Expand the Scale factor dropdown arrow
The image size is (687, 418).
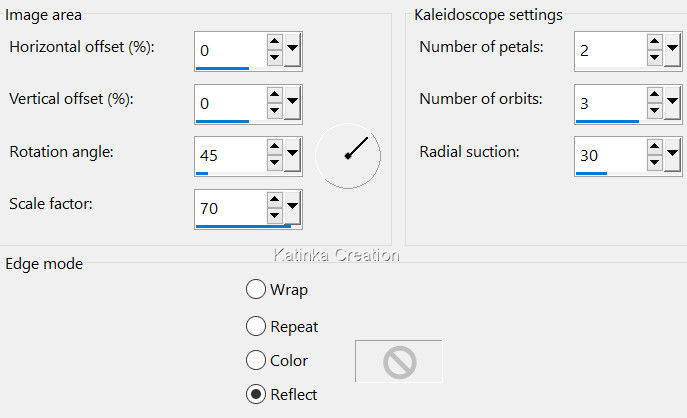point(292,208)
